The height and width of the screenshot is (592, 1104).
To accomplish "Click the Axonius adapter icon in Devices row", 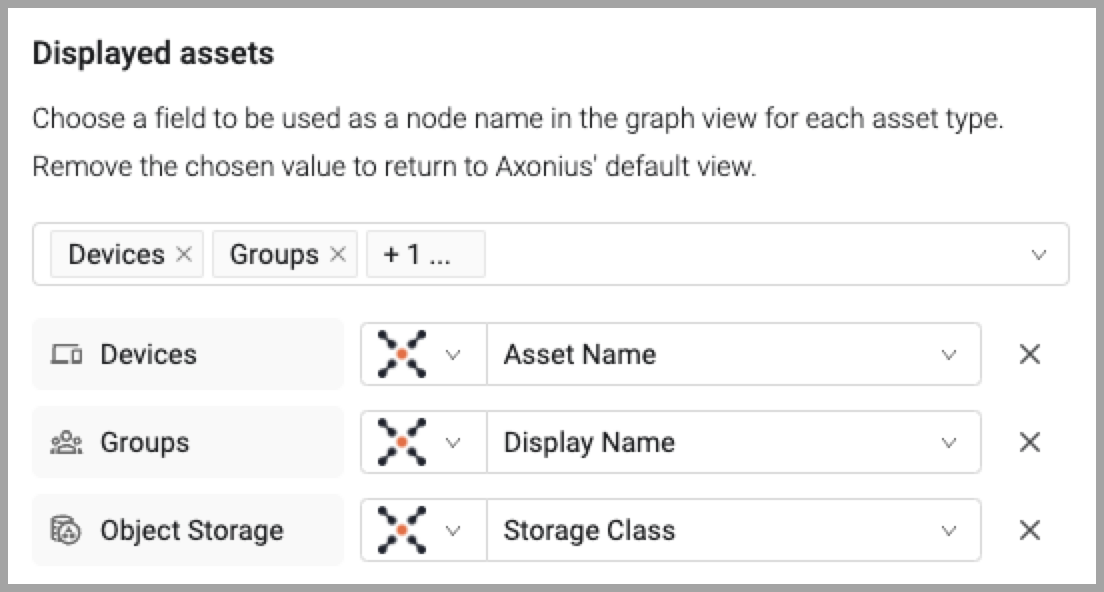I will (401, 355).
